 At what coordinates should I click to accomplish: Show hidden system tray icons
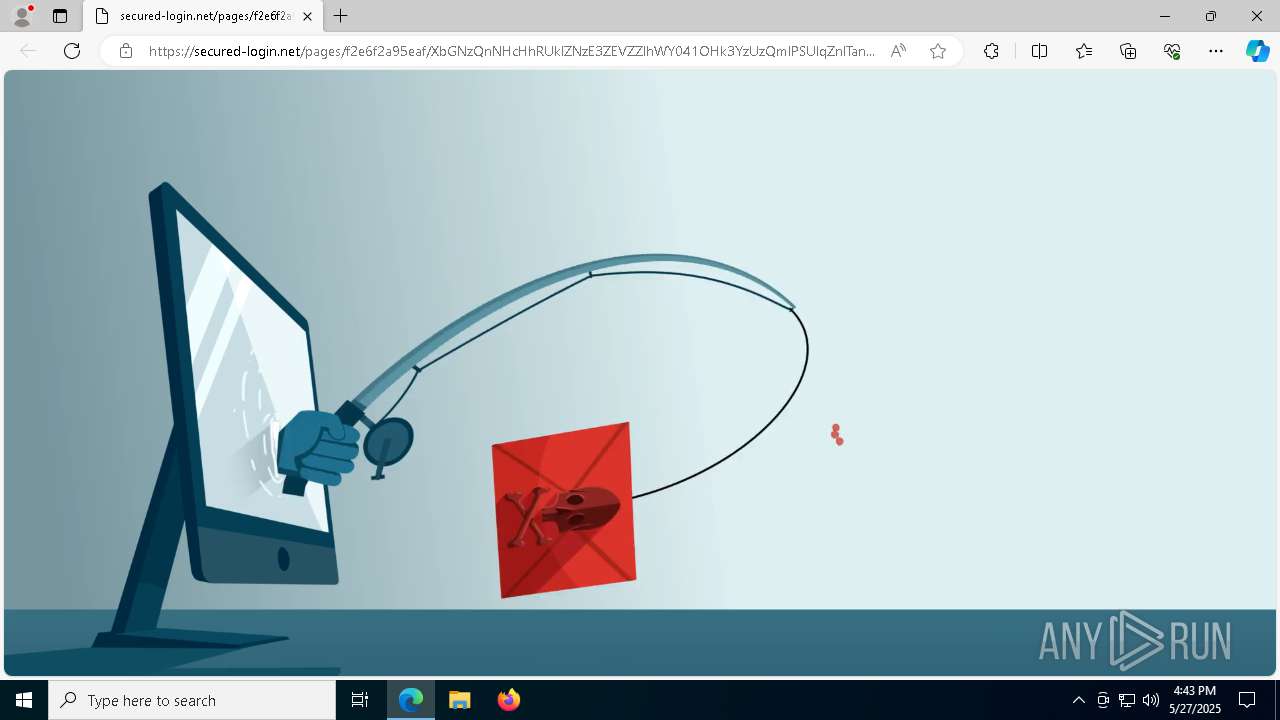pyautogui.click(x=1078, y=700)
